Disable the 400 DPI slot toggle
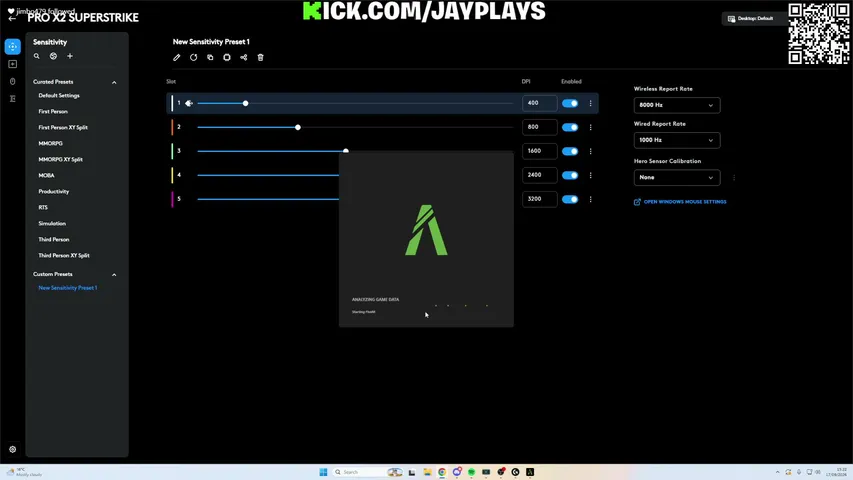 click(x=570, y=103)
